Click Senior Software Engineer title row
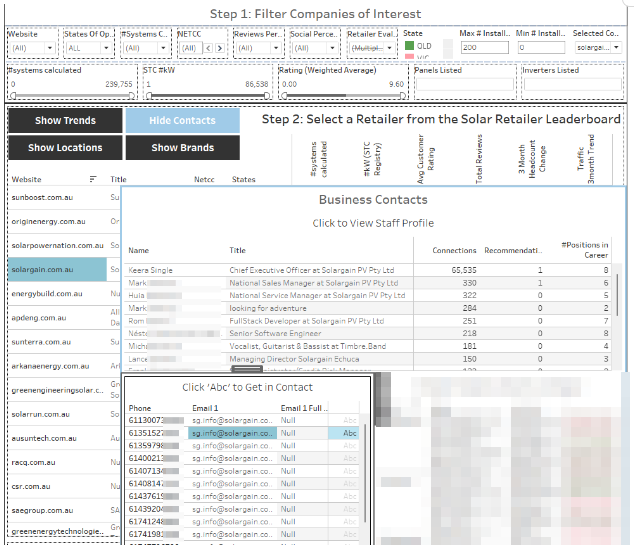The width and height of the screenshot is (634, 548). [275, 333]
